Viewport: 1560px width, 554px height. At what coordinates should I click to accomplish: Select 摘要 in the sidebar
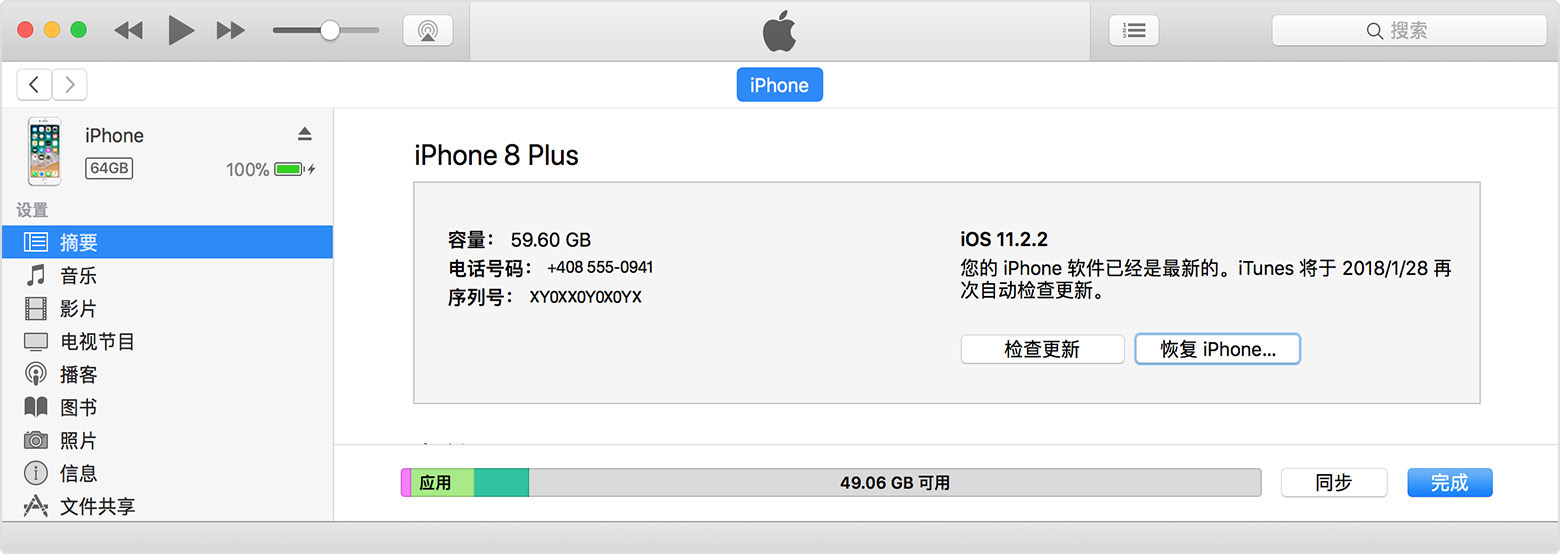[x=78, y=242]
